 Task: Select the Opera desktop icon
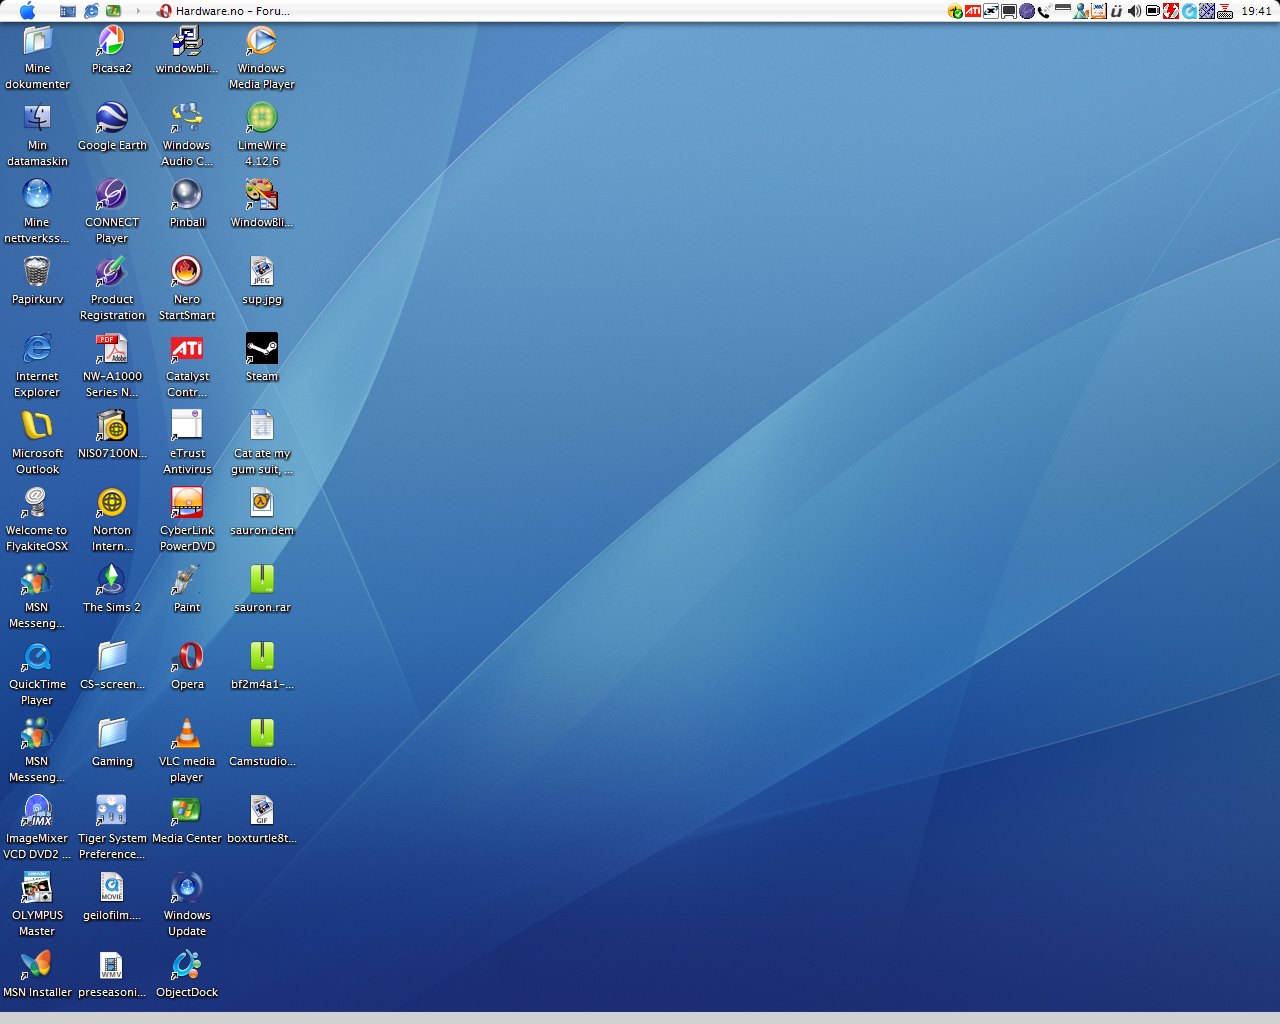point(187,658)
